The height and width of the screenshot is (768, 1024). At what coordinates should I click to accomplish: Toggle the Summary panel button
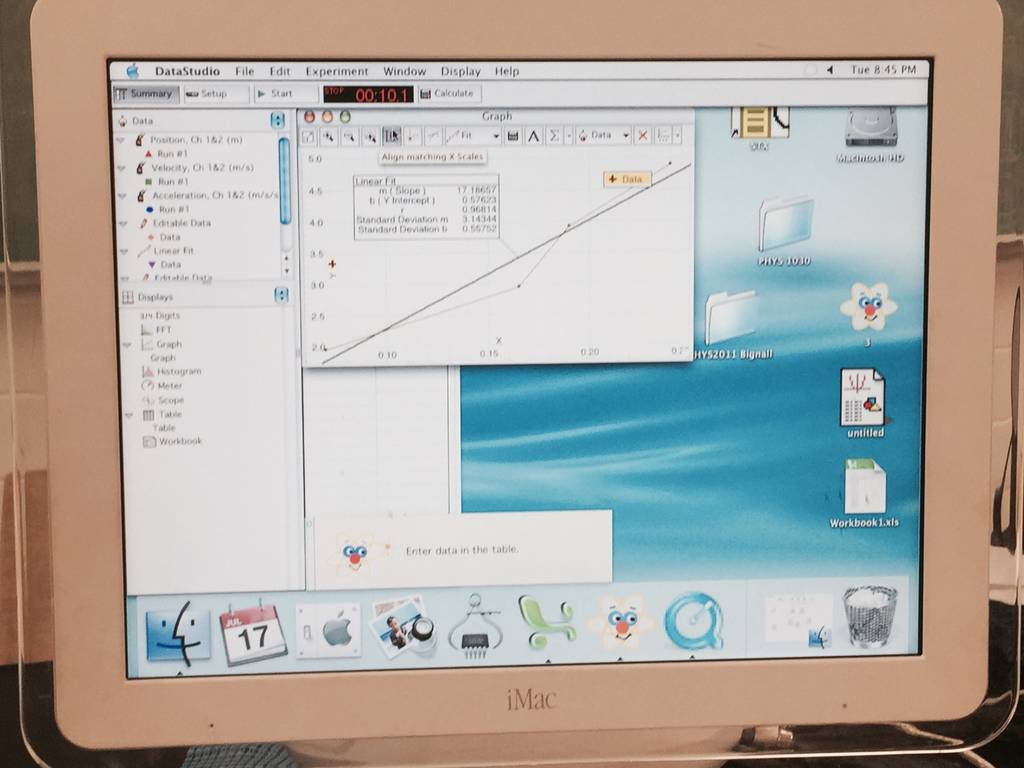145,94
